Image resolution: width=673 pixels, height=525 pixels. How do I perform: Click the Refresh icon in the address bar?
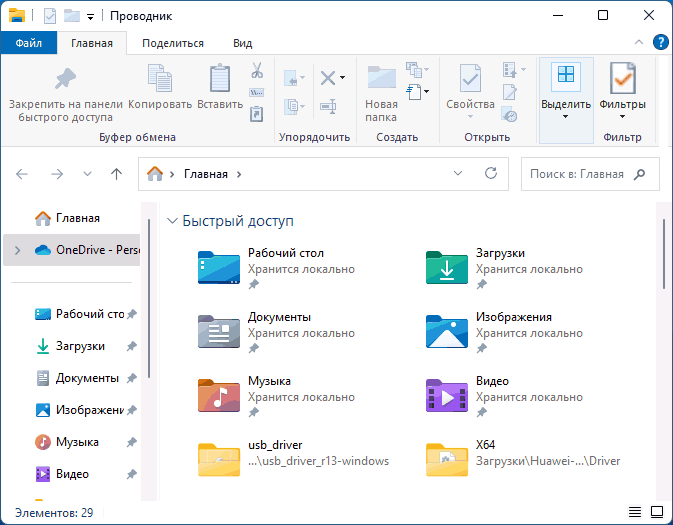[x=491, y=173]
